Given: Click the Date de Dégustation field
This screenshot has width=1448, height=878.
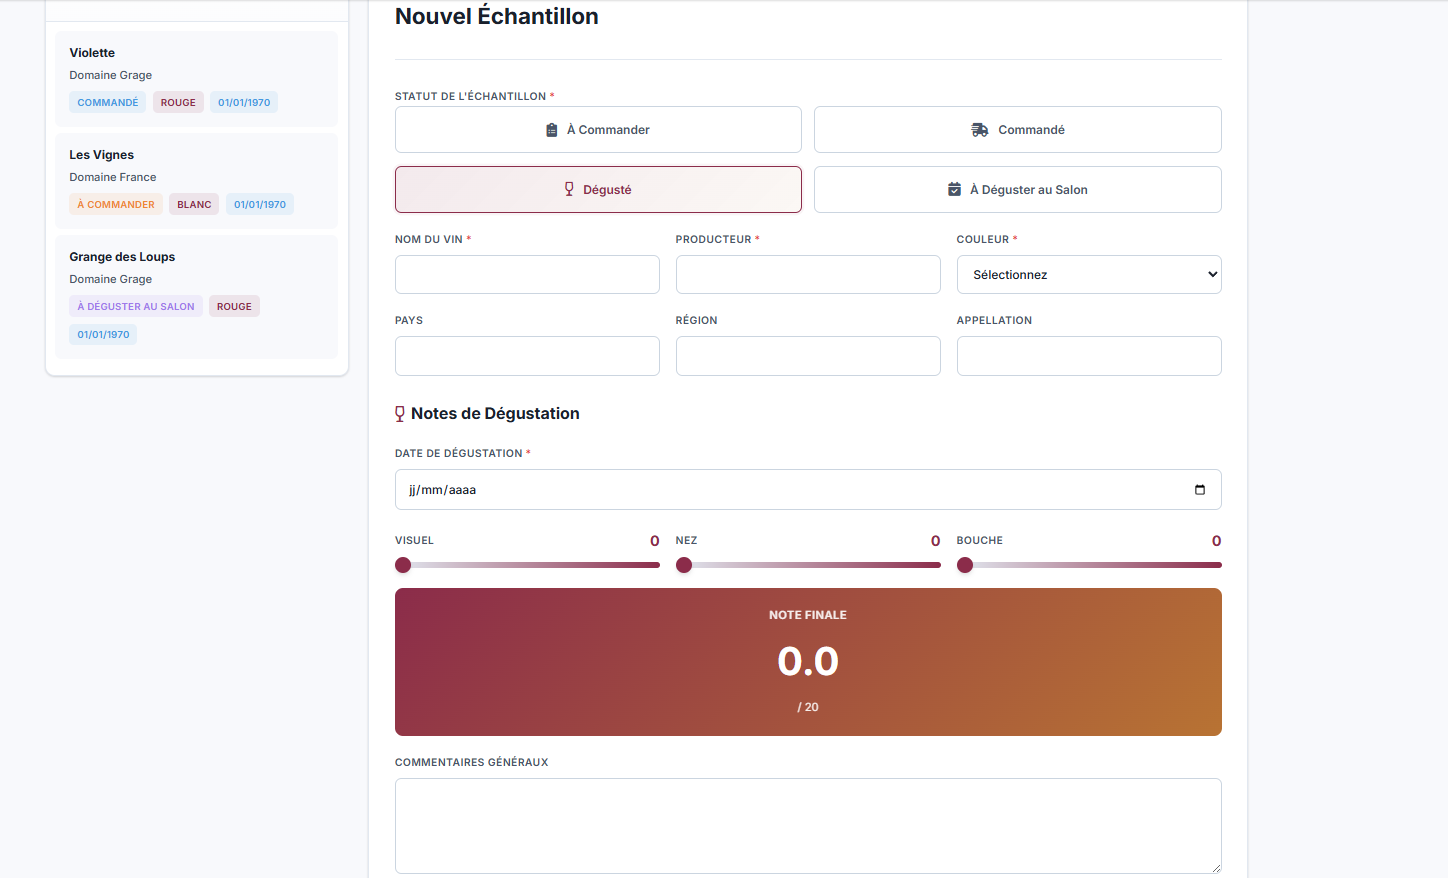Looking at the screenshot, I should pyautogui.click(x=790, y=490).
